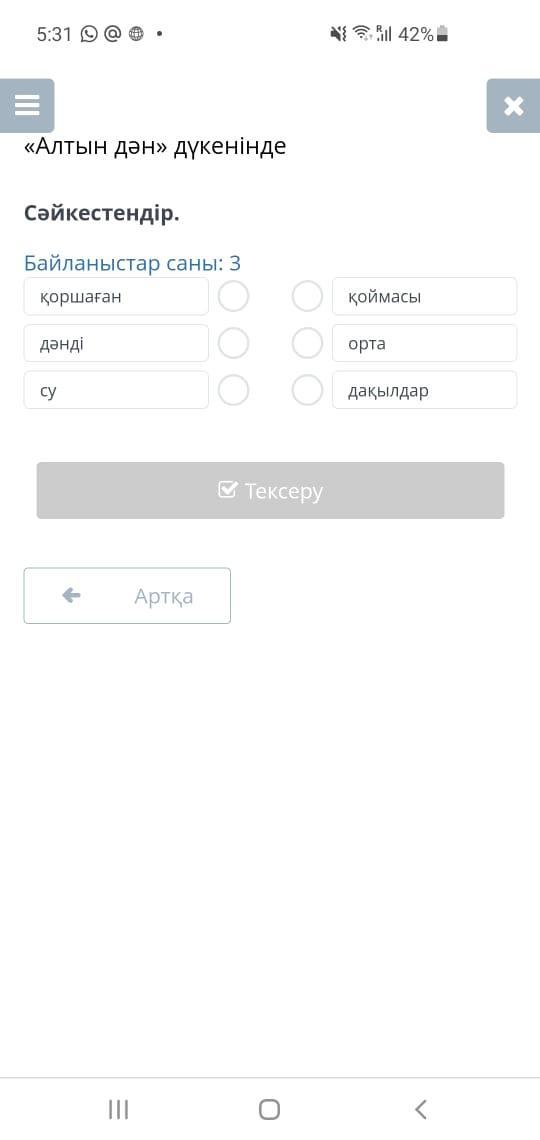Screen dimensions: 540x1140
Task: Tap the WhatsApp notification icon in status bar
Action: [x=89, y=33]
